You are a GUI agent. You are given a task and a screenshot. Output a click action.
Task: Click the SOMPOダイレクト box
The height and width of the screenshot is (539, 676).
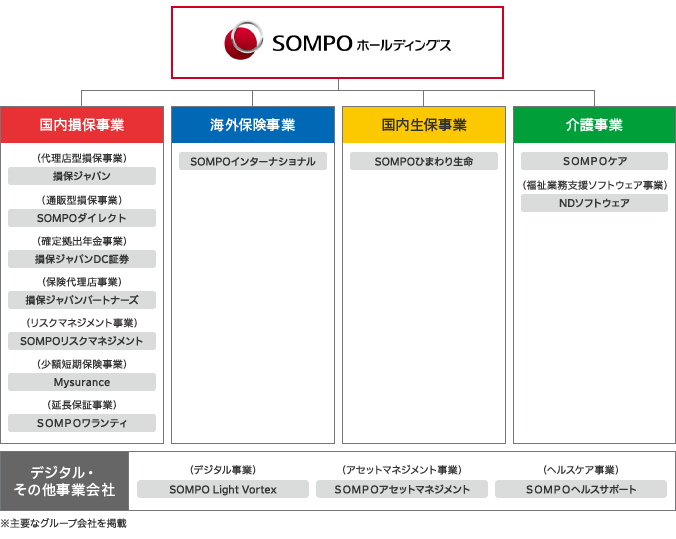pos(82,218)
